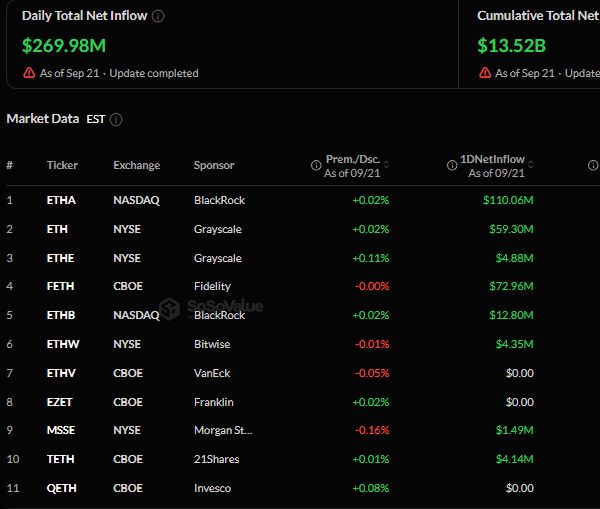Viewport: 600px width, 509px height.
Task: Open the ETHV ticker
Action: tap(61, 373)
